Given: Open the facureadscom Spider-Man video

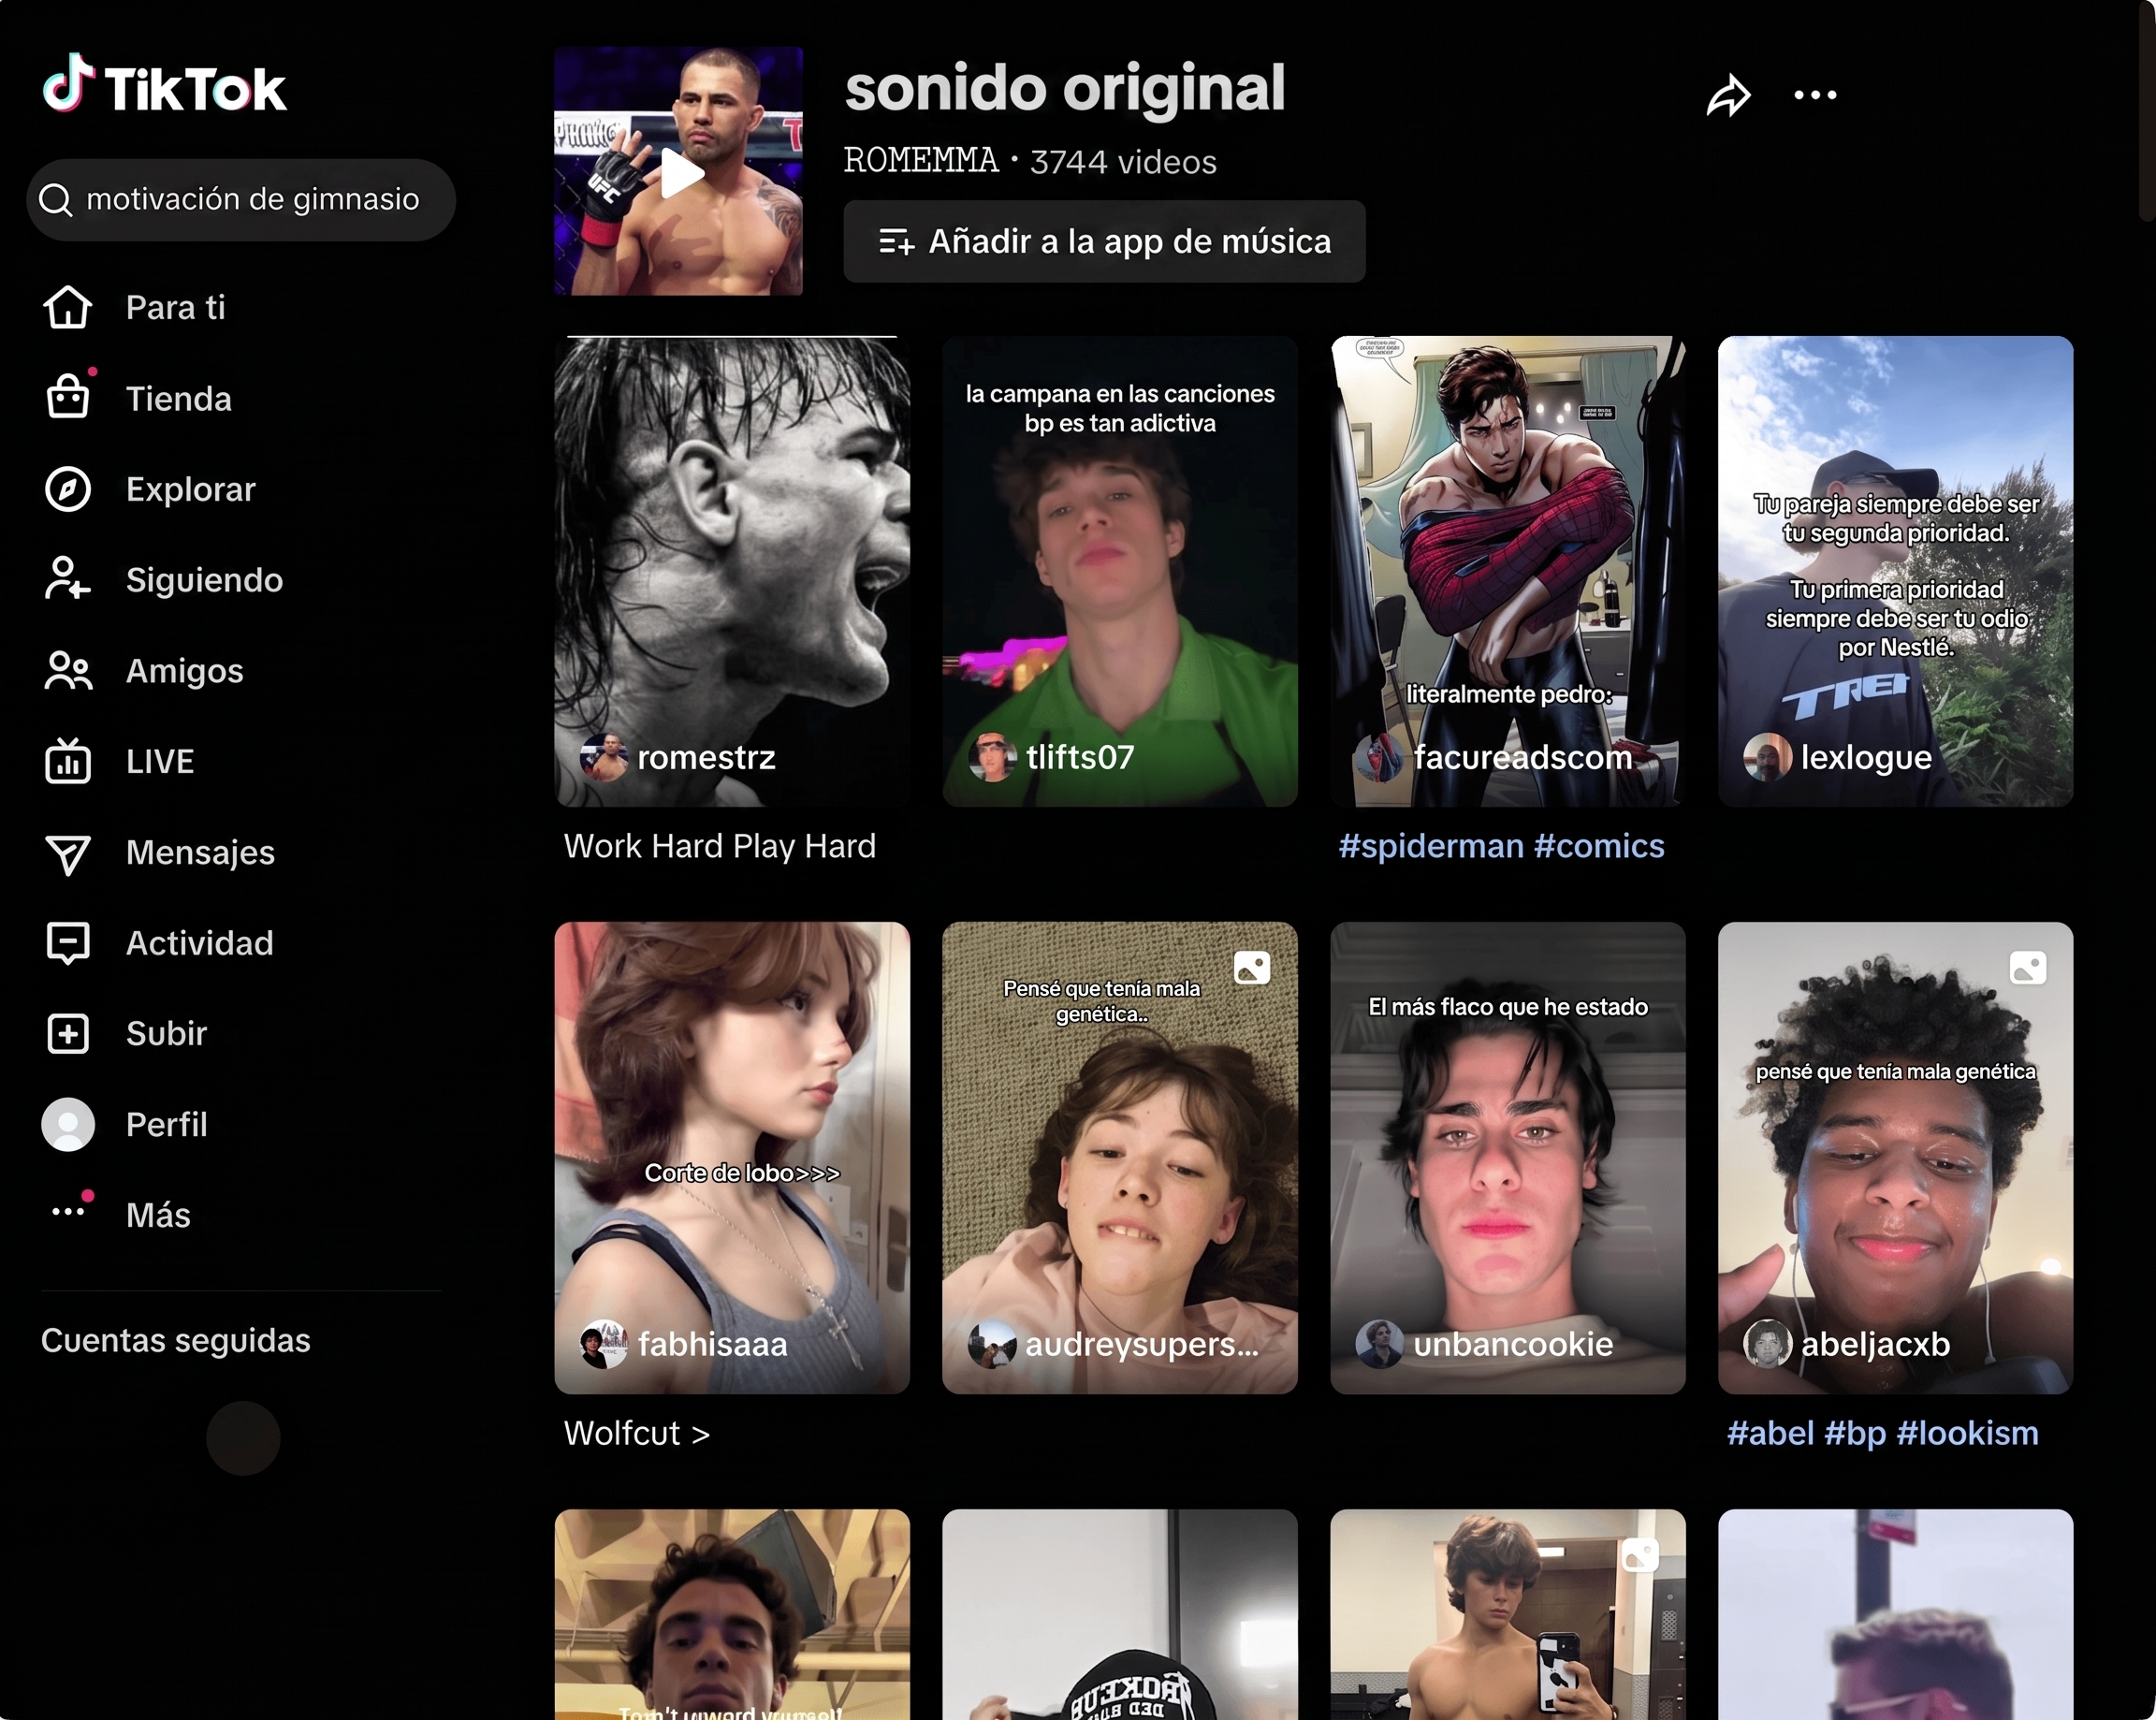Looking at the screenshot, I should pyautogui.click(x=1508, y=571).
